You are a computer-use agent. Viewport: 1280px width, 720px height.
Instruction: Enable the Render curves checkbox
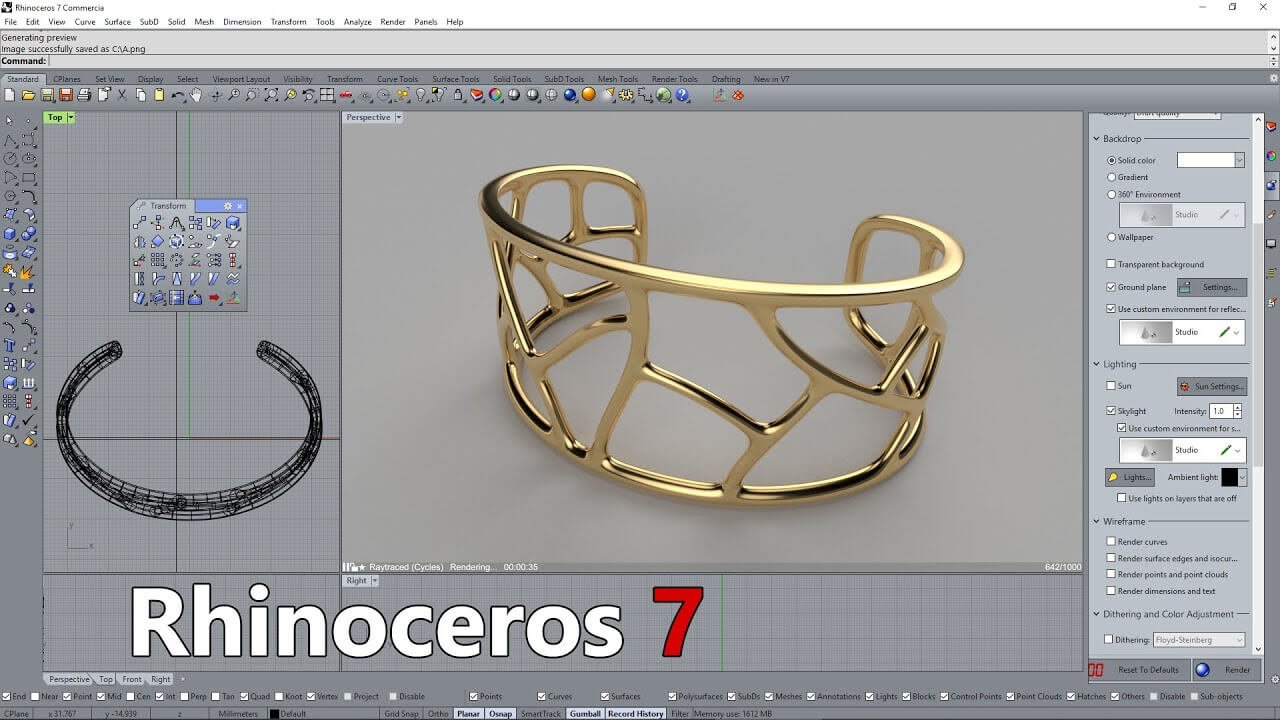tap(1111, 542)
